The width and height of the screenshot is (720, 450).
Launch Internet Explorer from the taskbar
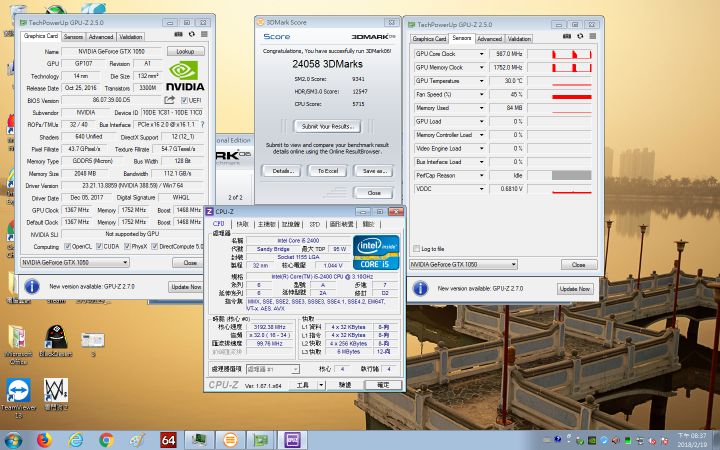tap(75, 440)
